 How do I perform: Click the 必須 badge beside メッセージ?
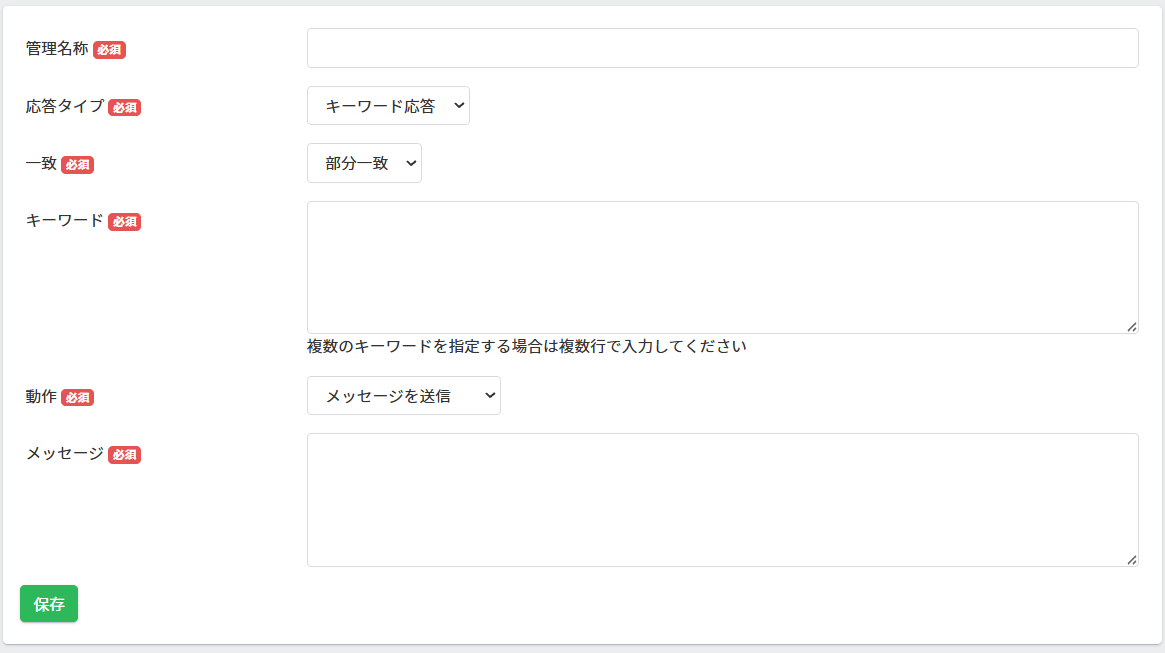(124, 455)
